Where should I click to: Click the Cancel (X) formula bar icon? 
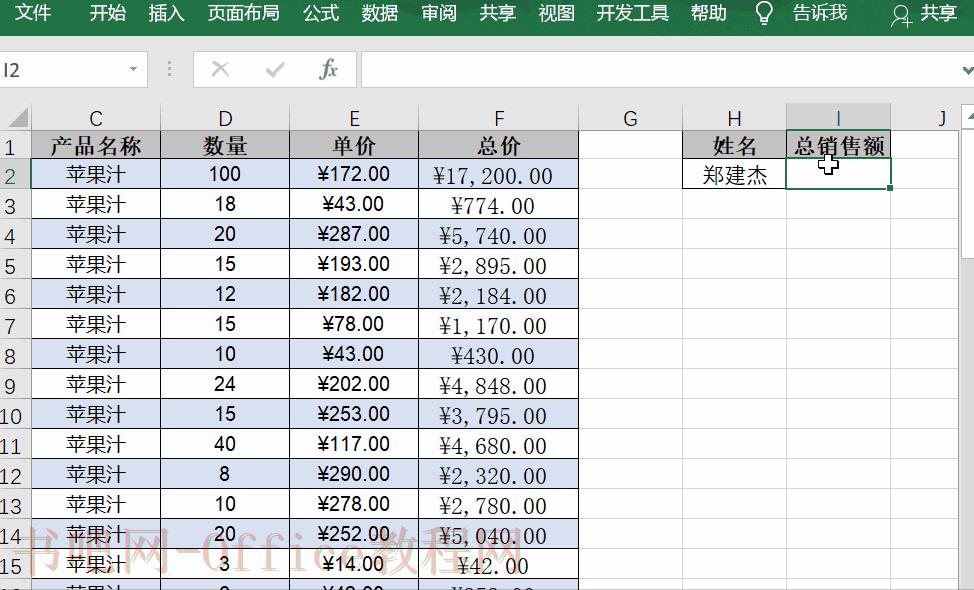click(220, 69)
